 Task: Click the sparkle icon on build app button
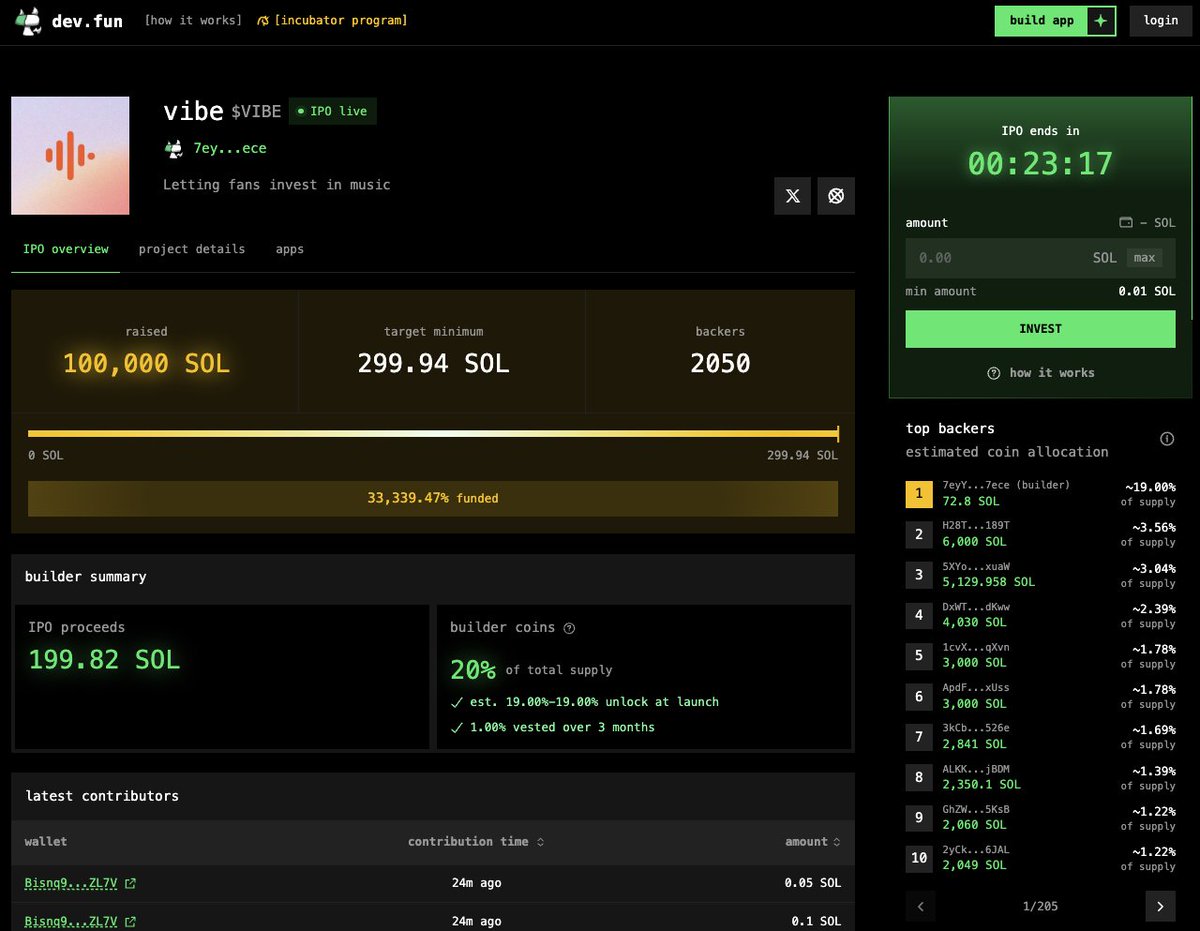point(1101,21)
